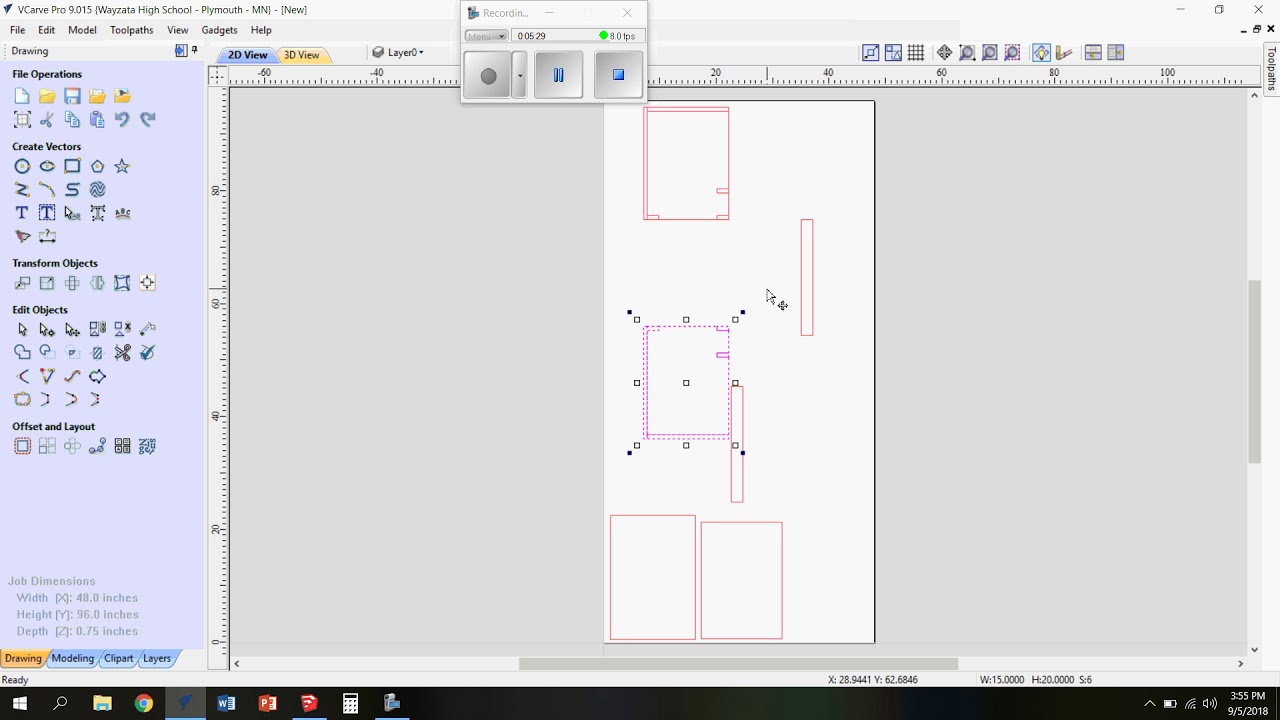Switch to the Modeling tab
1280x720 pixels.
(72, 658)
